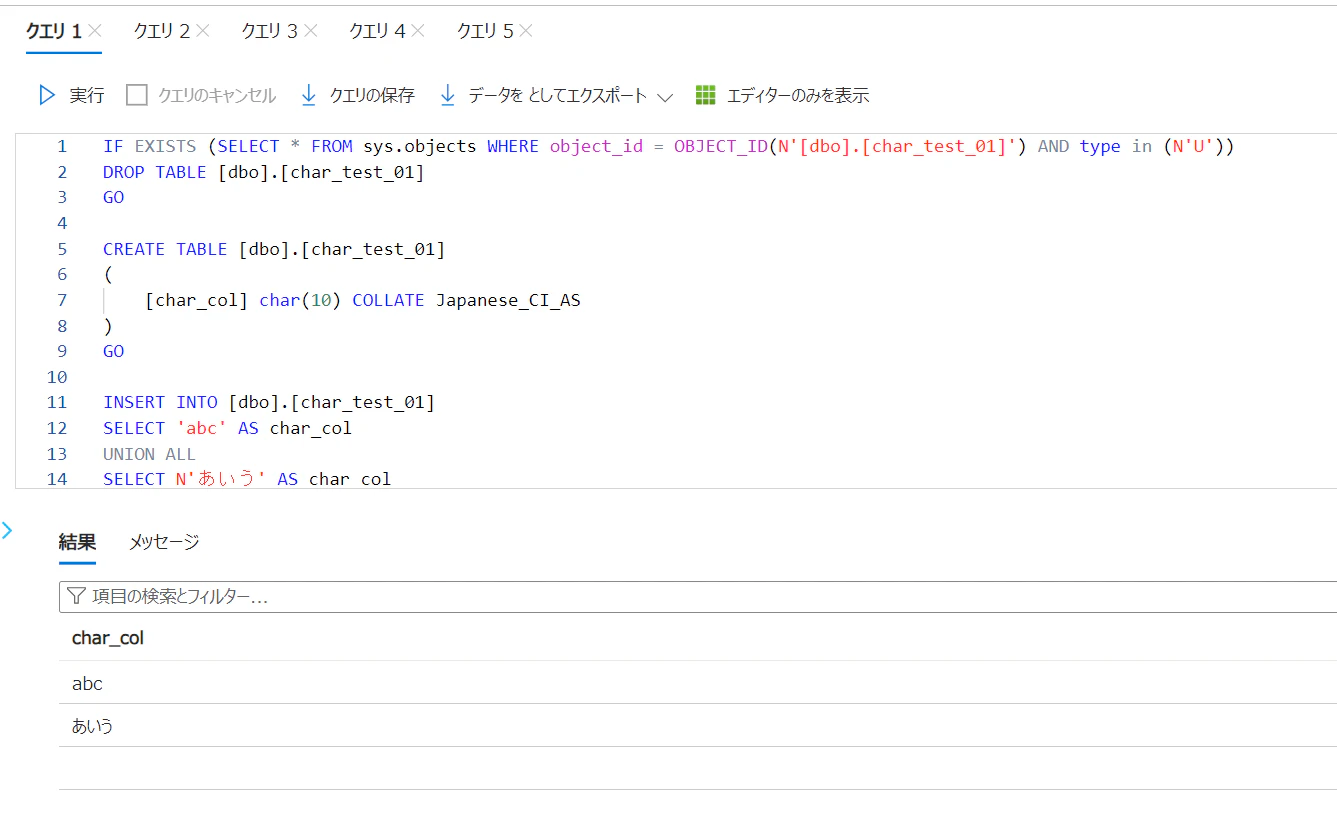
Task: Close the クエリ 4 tab with its X
Action: (x=418, y=31)
